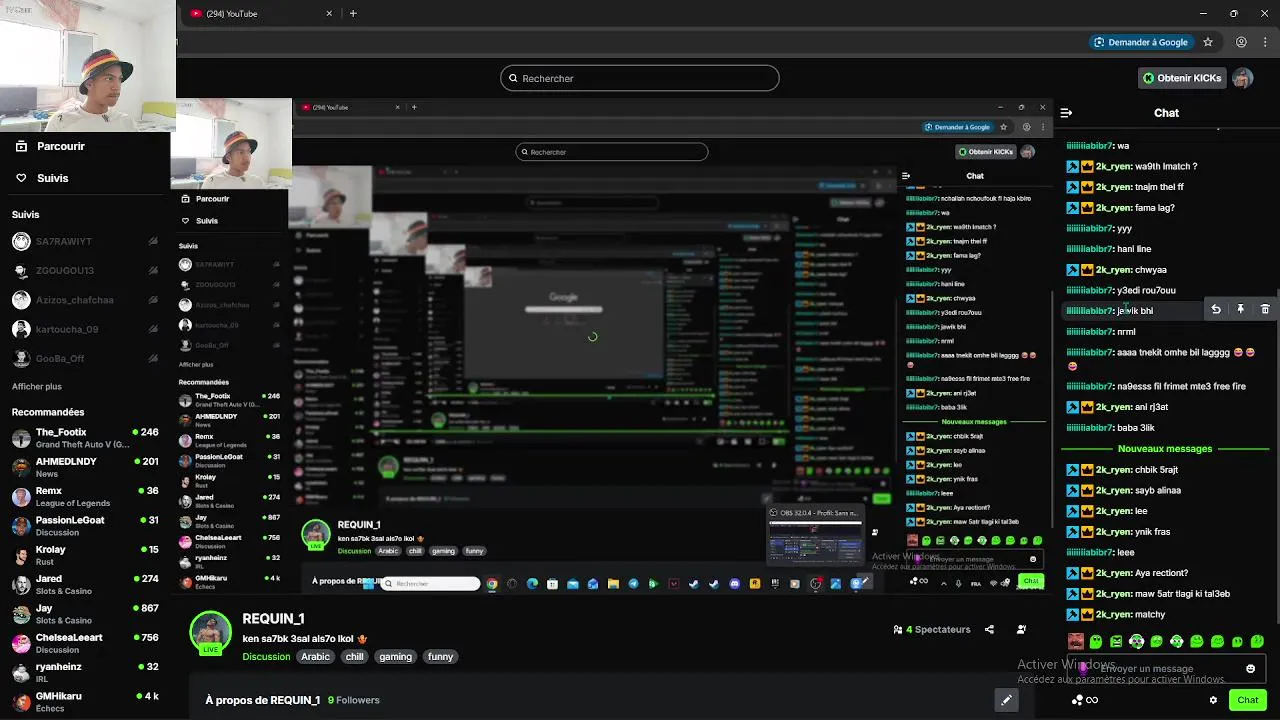Share the stream with the share icon
This screenshot has height=720, width=1280.
tap(989, 629)
